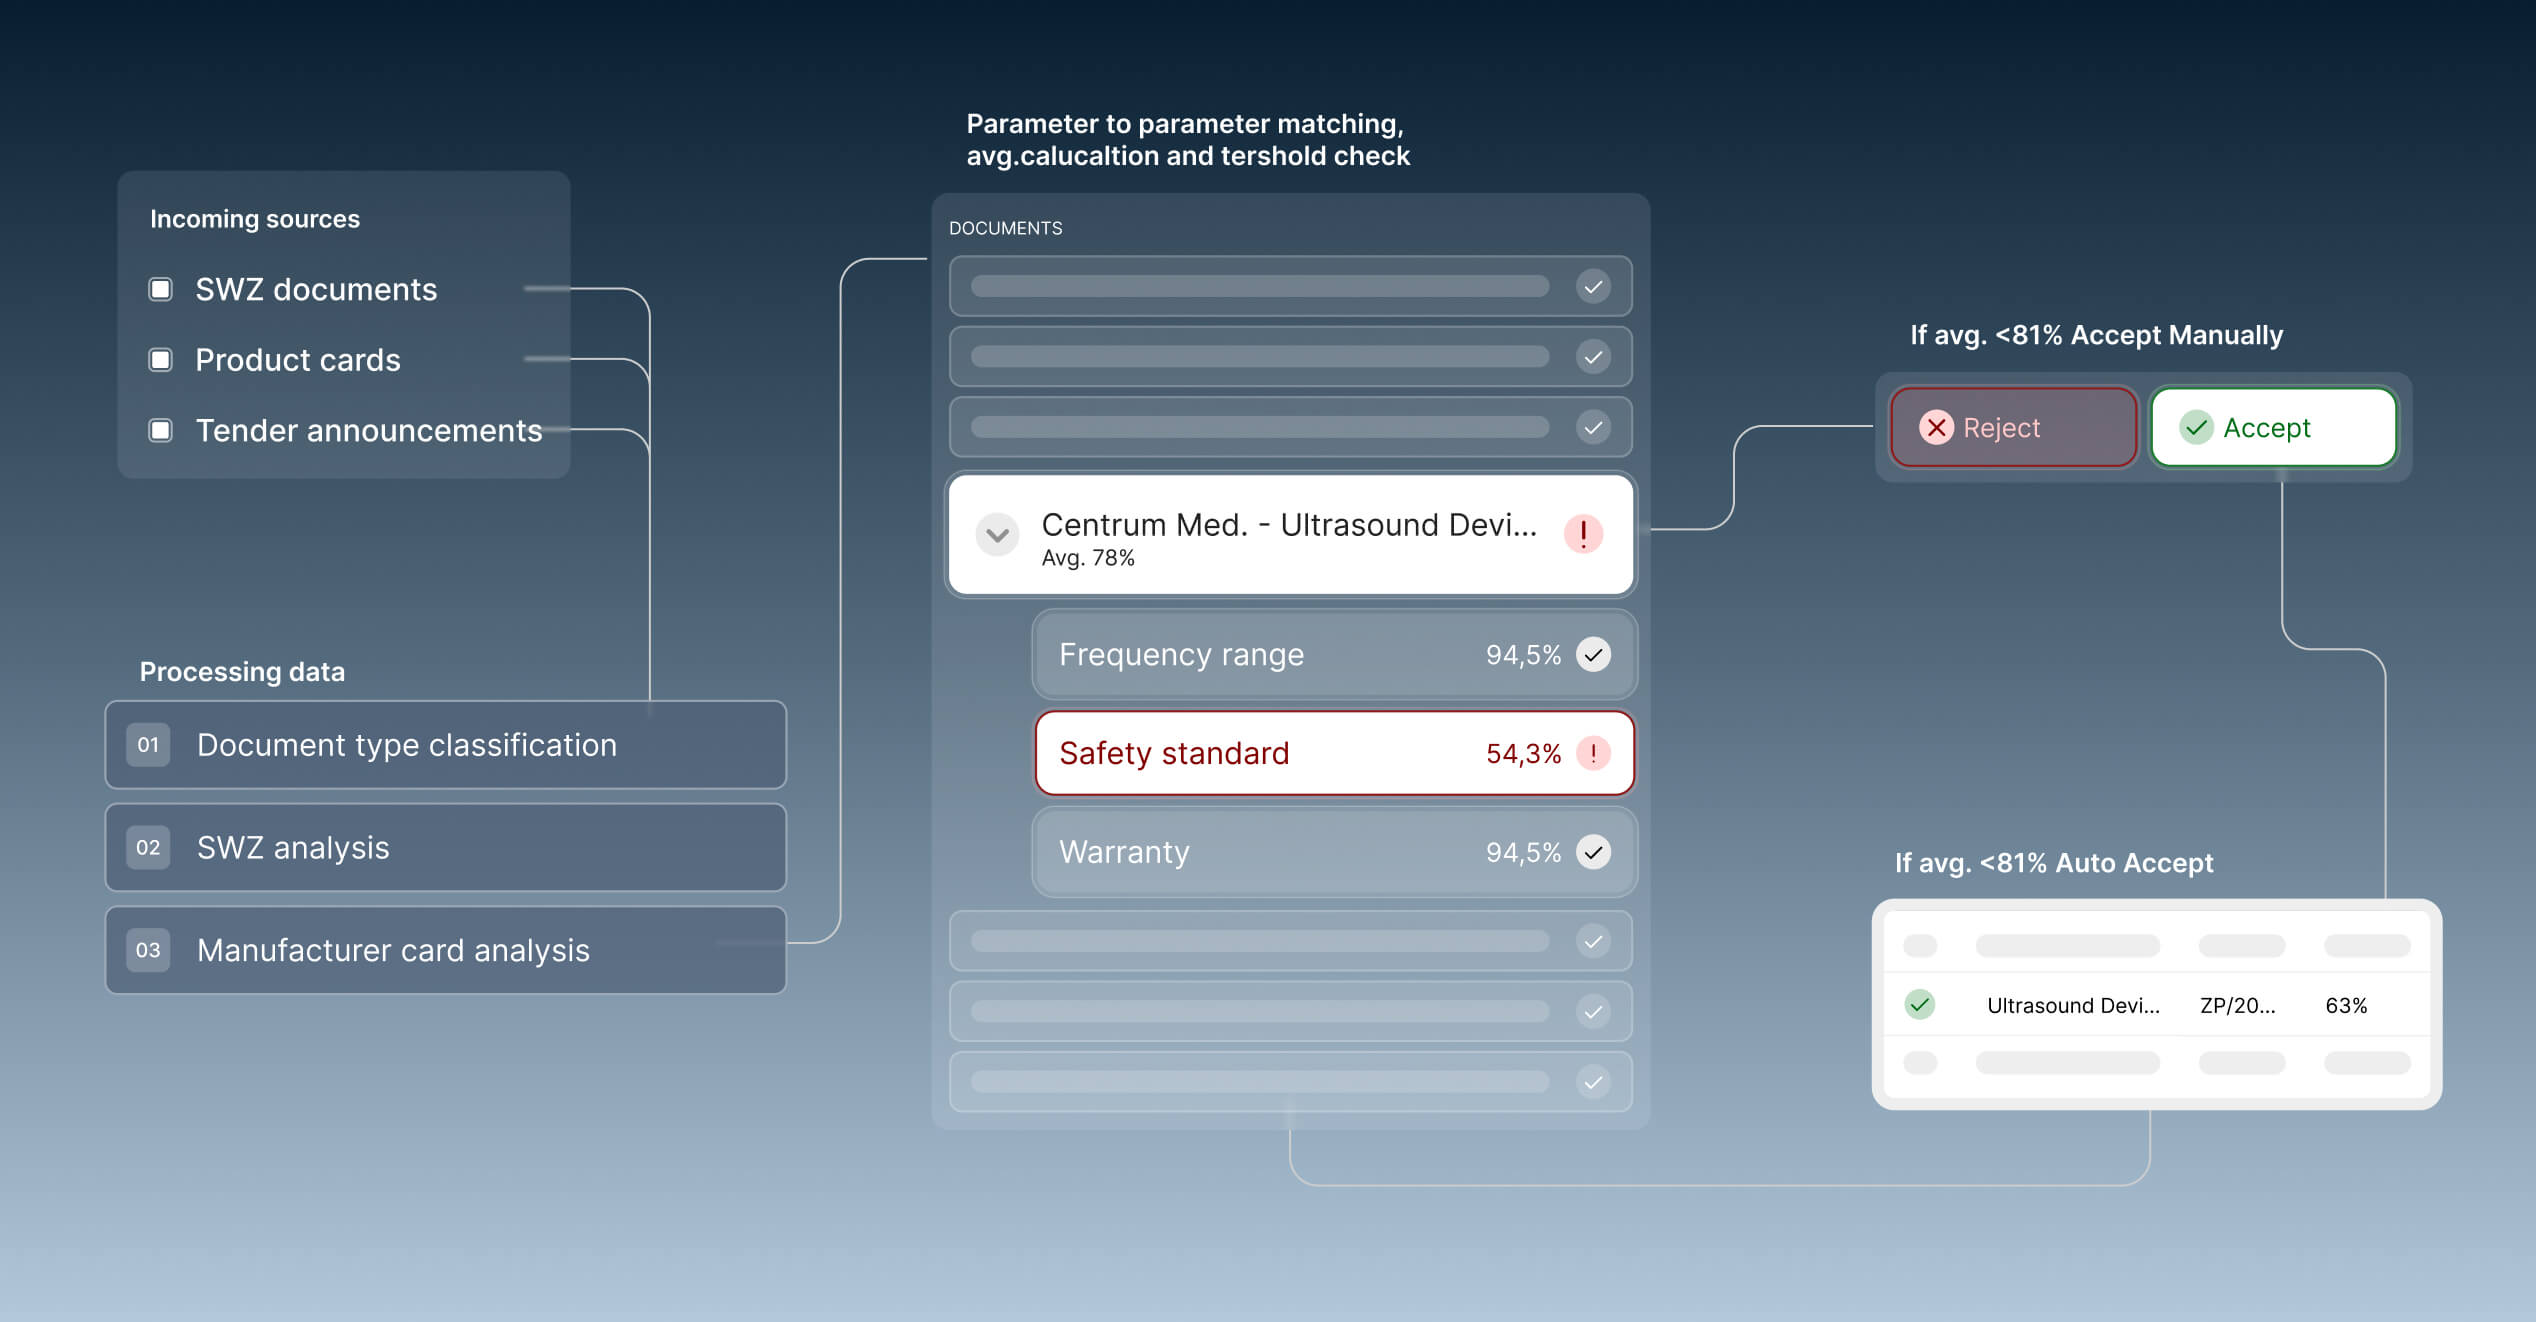Open the Frequency range parameter row
2536x1322 pixels.
[1334, 654]
